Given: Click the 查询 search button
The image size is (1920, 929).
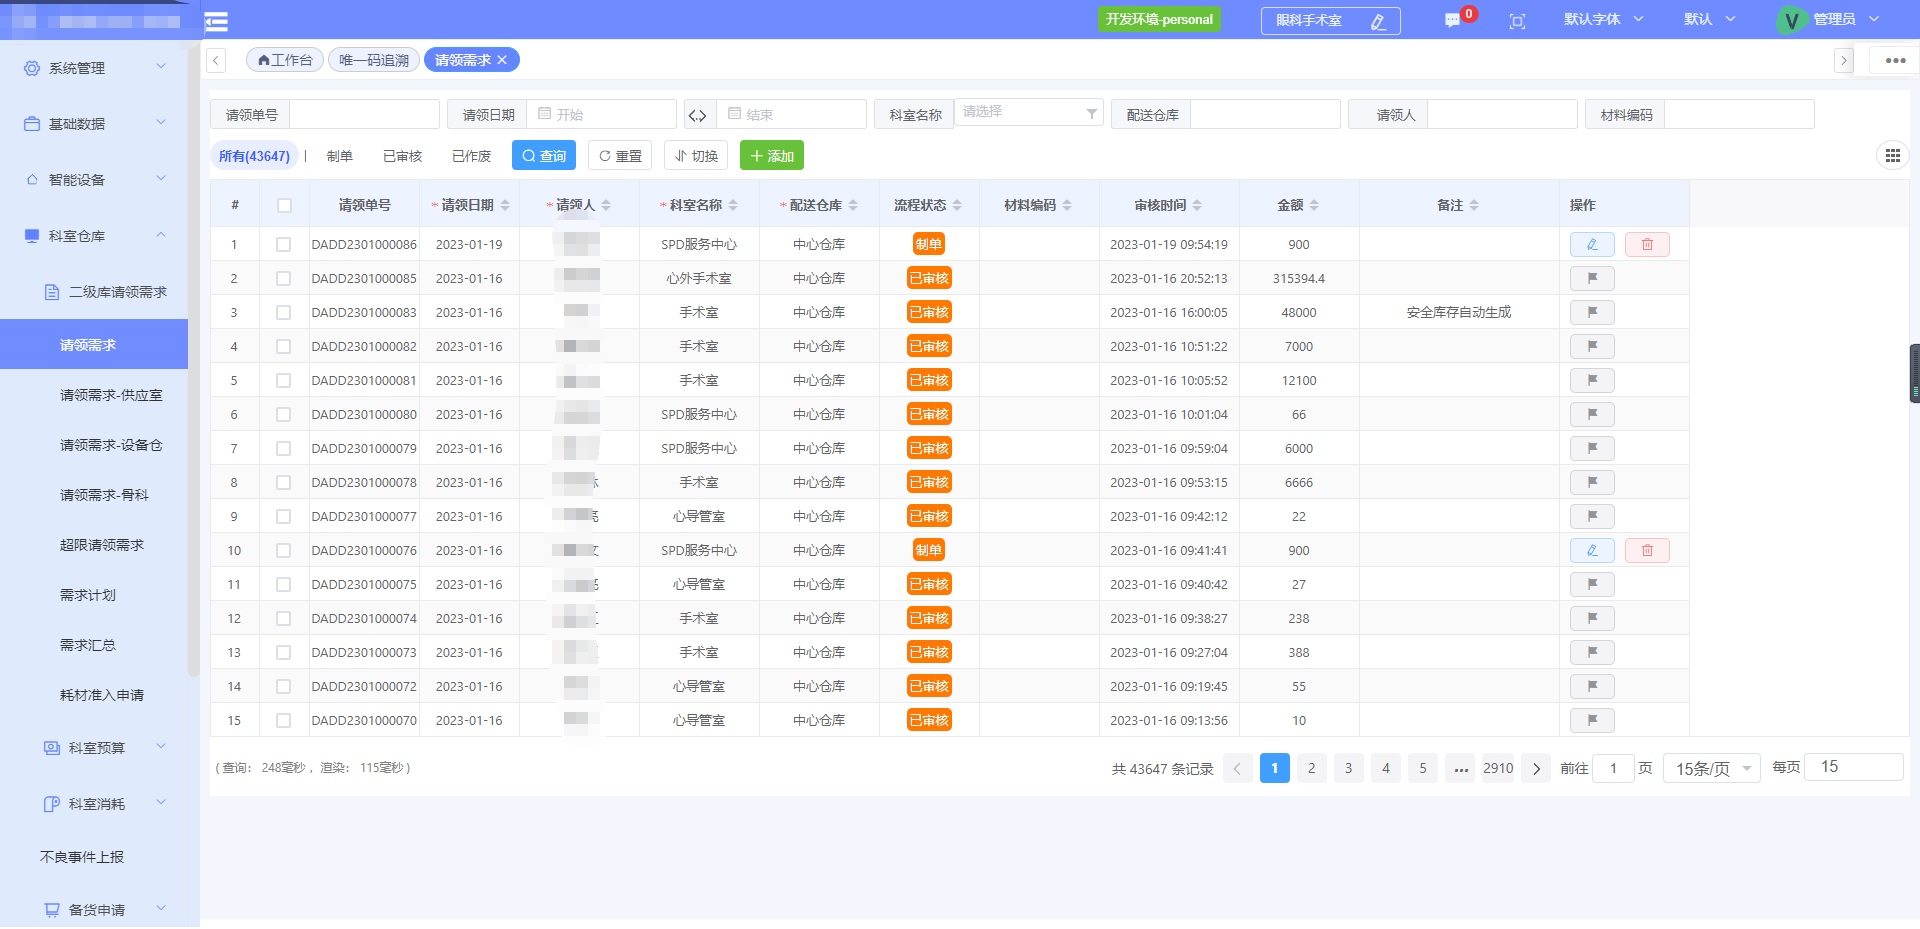Looking at the screenshot, I should tap(544, 155).
